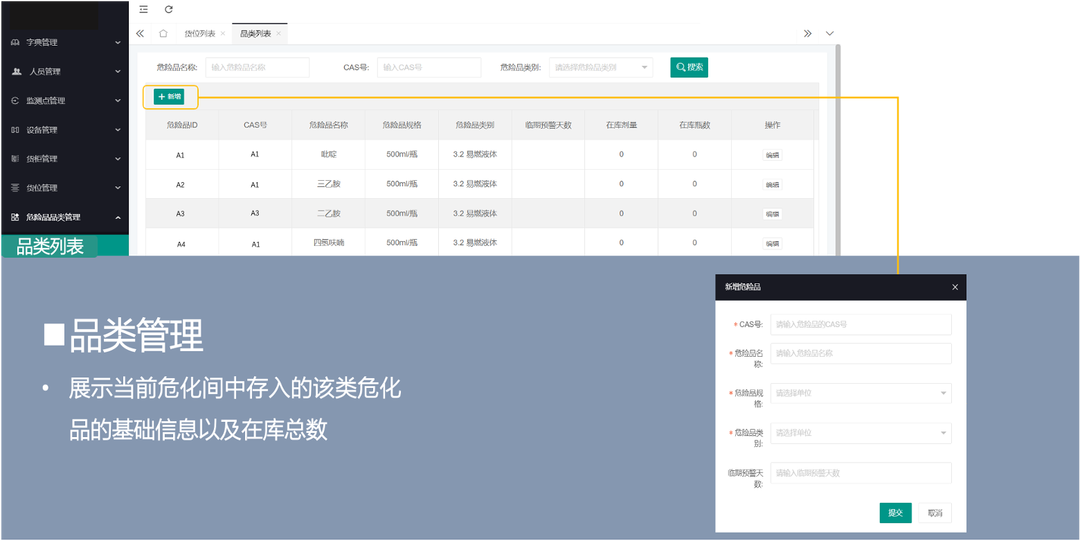This screenshot has width=1080, height=541.
Task: Click the CAS号 search input
Action: [x=428, y=68]
